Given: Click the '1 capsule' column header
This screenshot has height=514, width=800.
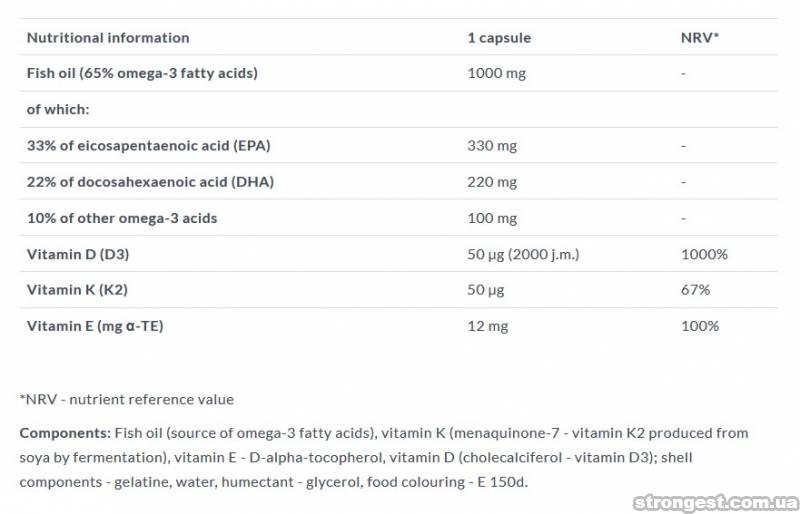Looking at the screenshot, I should click(x=499, y=38).
